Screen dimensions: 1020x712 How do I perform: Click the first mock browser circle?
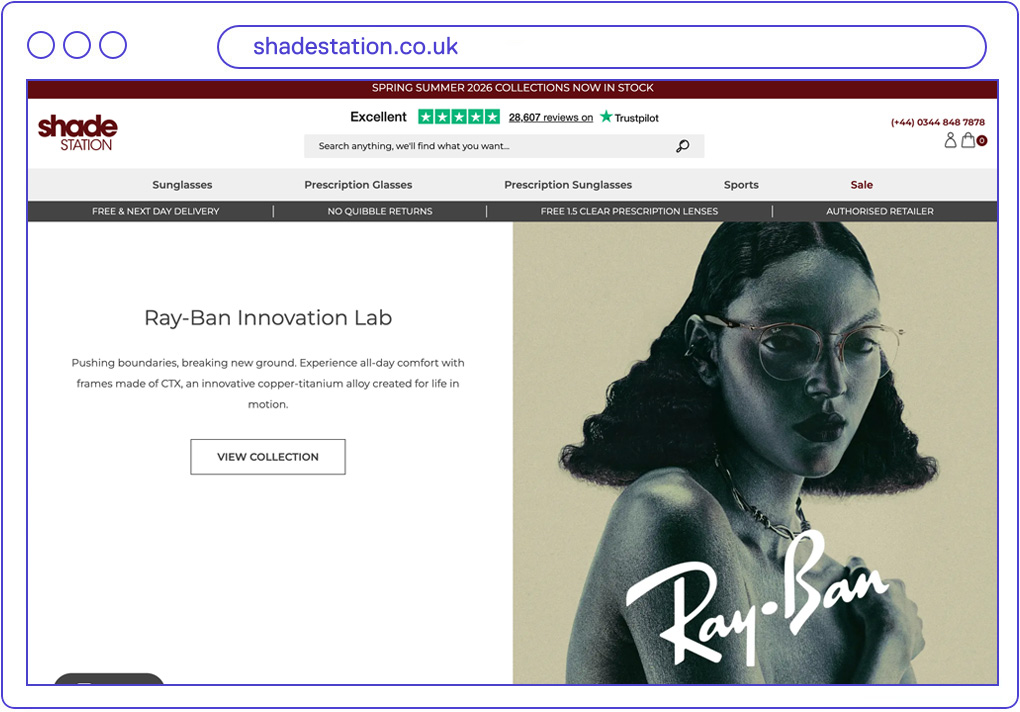click(41, 45)
